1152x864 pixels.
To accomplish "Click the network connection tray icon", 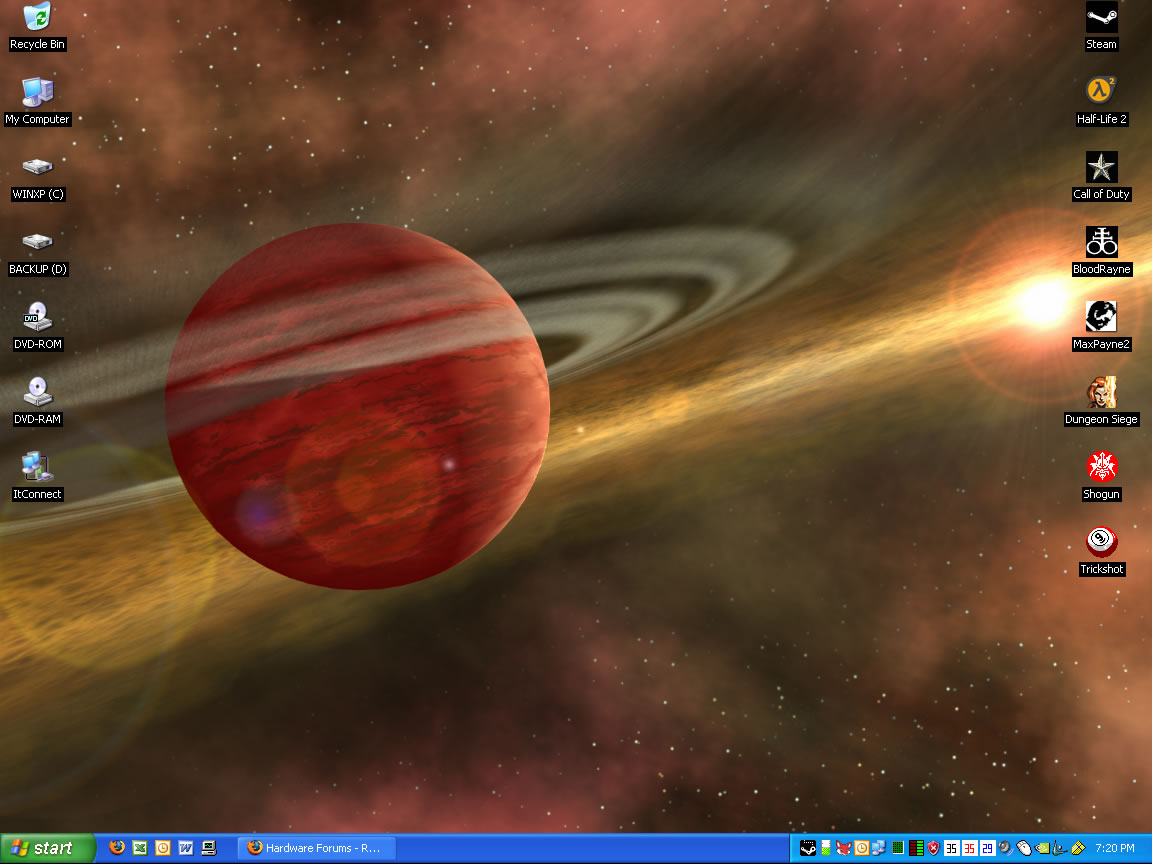I will coord(879,849).
